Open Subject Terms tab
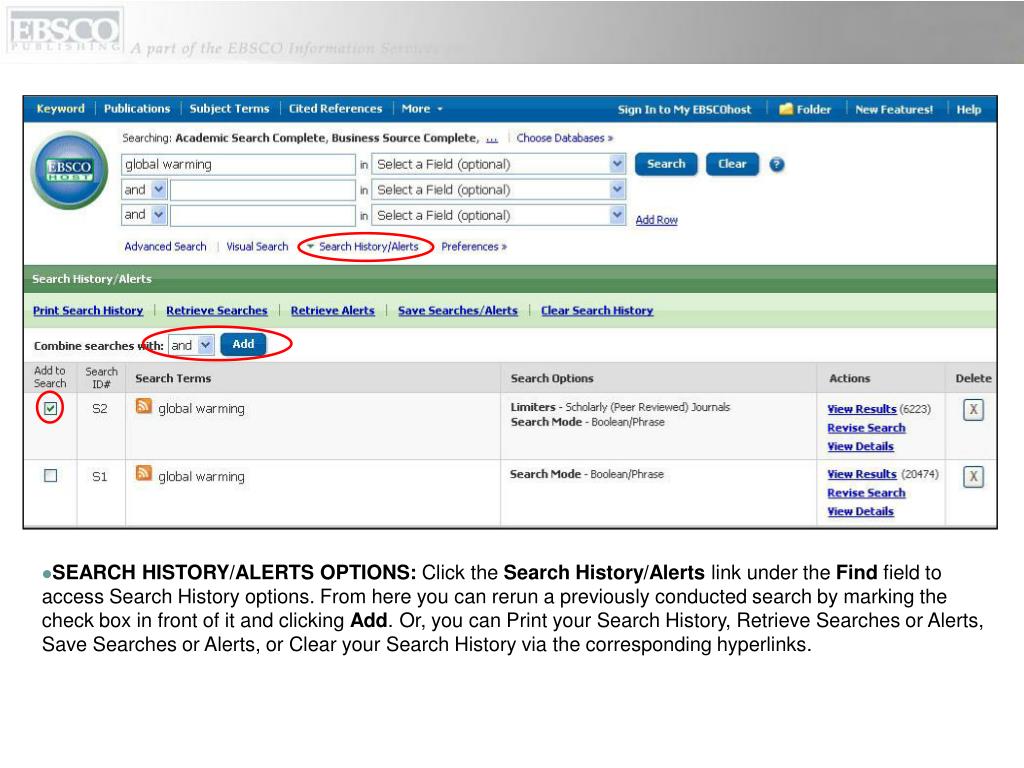1024x768 pixels. click(x=229, y=109)
